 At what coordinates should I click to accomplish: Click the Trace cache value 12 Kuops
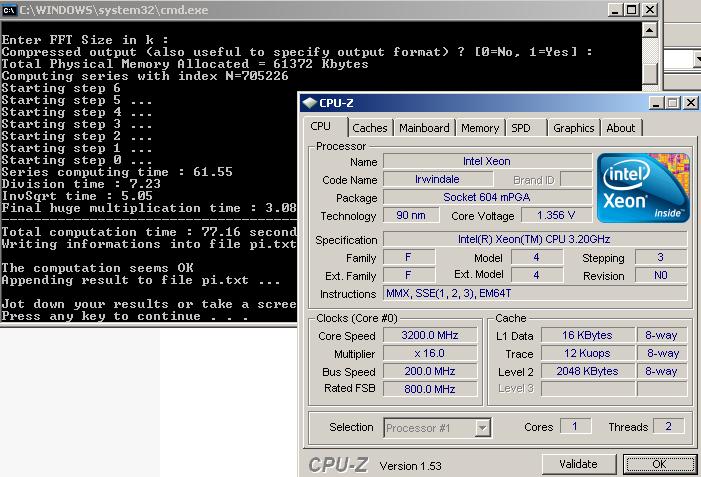click(x=587, y=353)
